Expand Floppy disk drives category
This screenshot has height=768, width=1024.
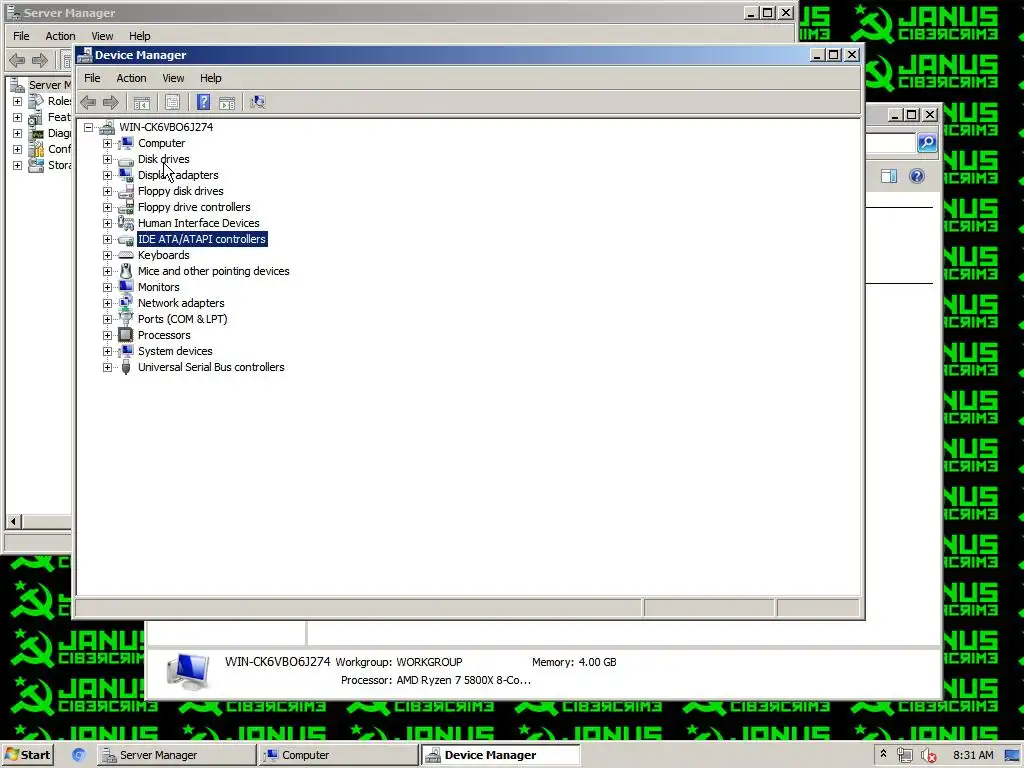coord(107,191)
